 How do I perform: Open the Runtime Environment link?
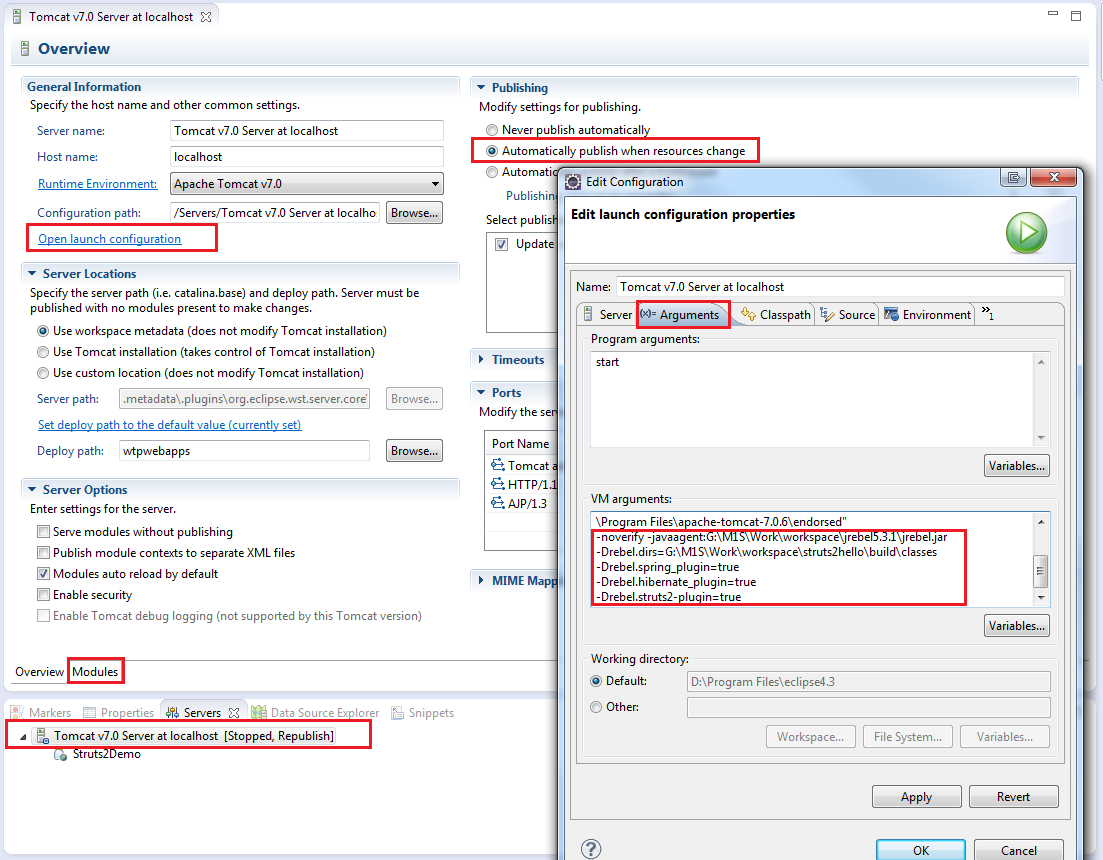click(x=97, y=184)
